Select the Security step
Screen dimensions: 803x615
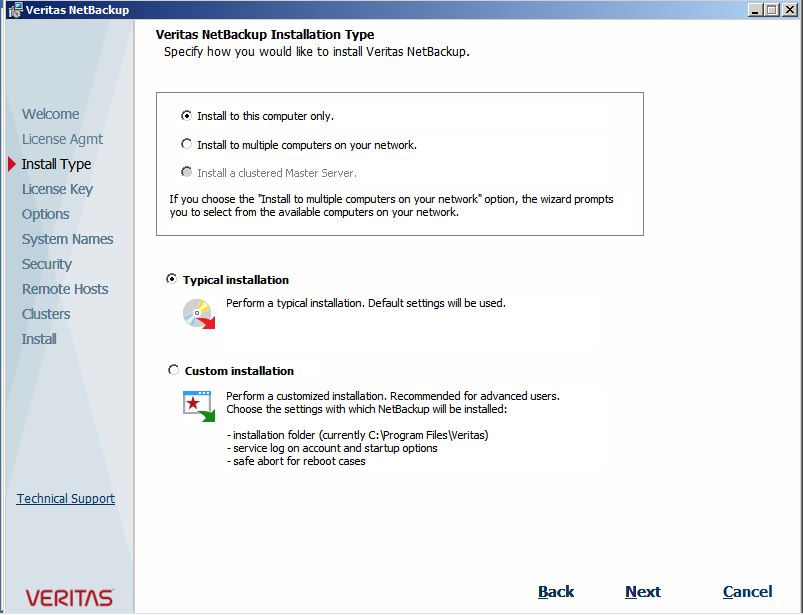tap(46, 264)
